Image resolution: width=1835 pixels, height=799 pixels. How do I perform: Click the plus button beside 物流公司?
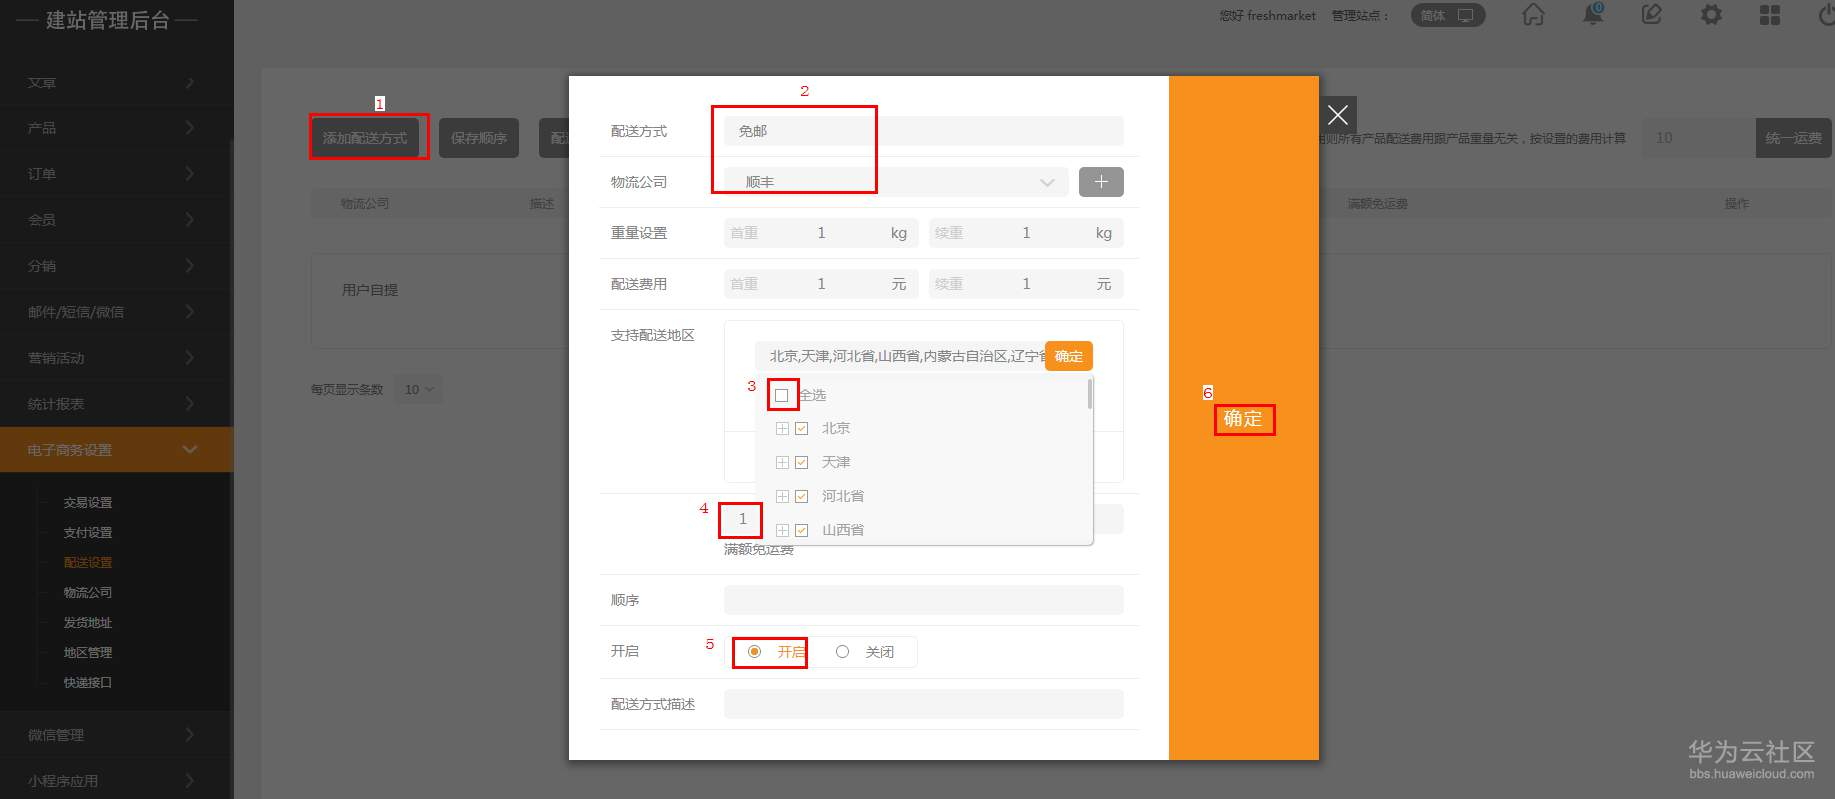(x=1101, y=182)
